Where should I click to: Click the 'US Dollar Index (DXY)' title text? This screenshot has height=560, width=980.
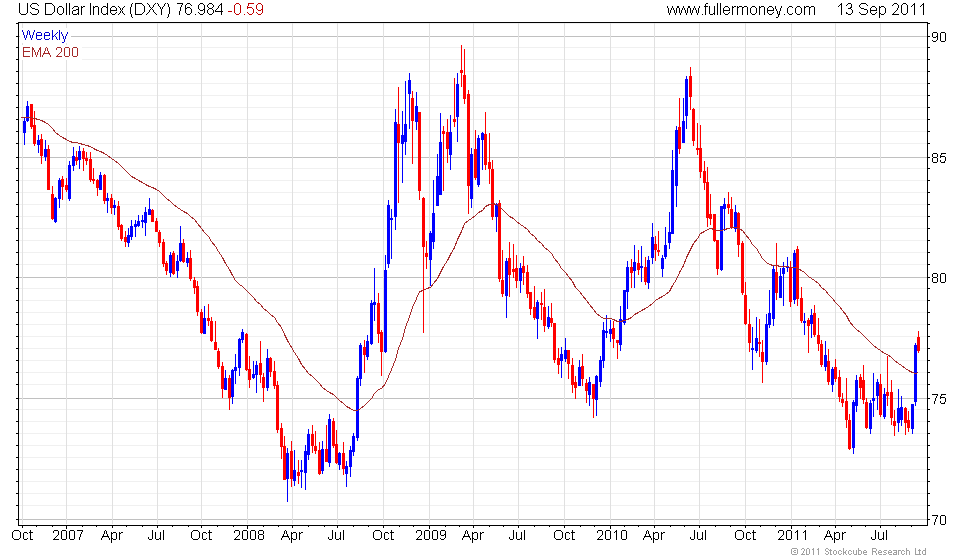(94, 9)
